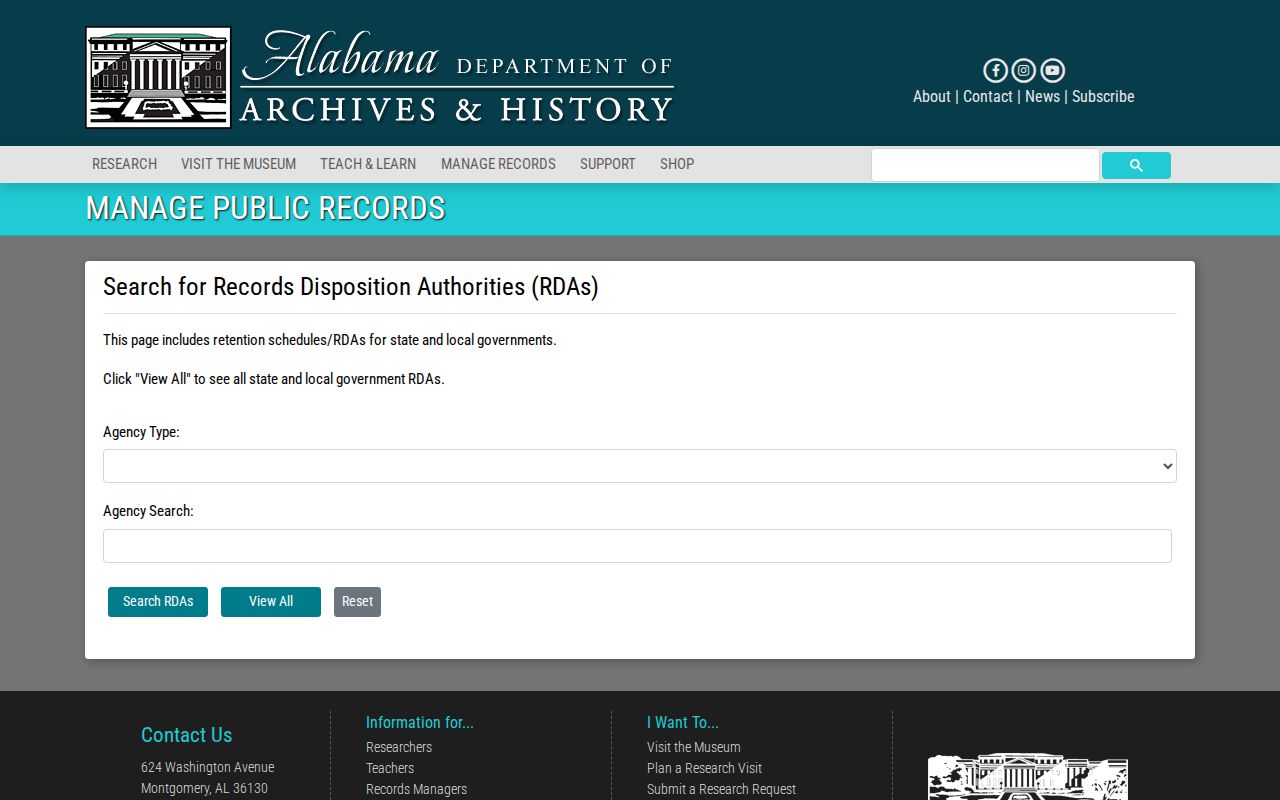
Task: Follow the Plan a Research Visit link
Action: 704,768
